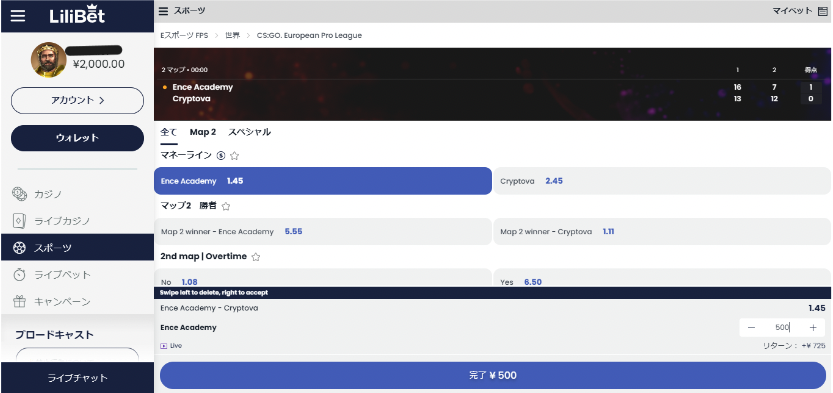Switch to the Map 2 tab

coord(203,132)
